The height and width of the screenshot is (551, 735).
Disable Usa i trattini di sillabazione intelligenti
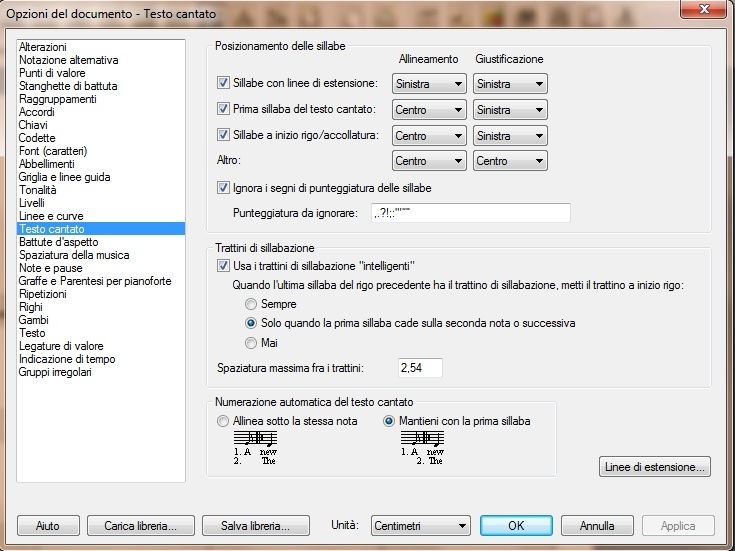pyautogui.click(x=223, y=266)
